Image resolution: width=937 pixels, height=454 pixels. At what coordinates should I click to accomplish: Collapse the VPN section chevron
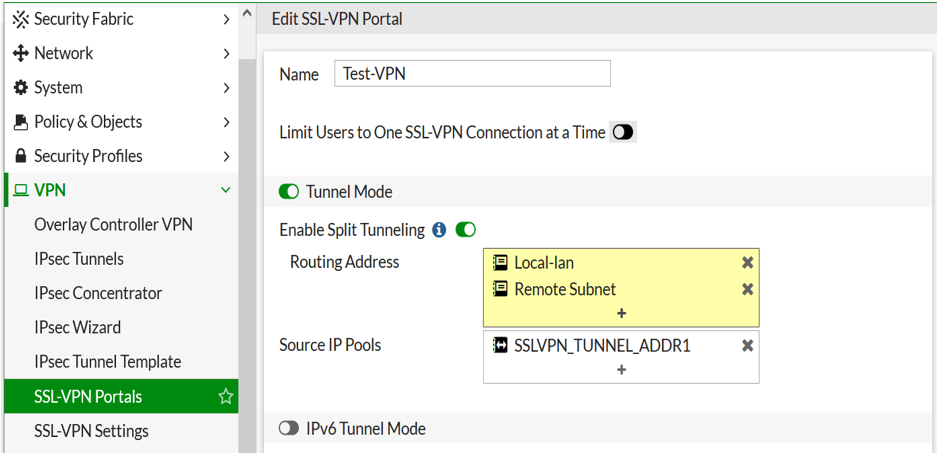tap(226, 190)
